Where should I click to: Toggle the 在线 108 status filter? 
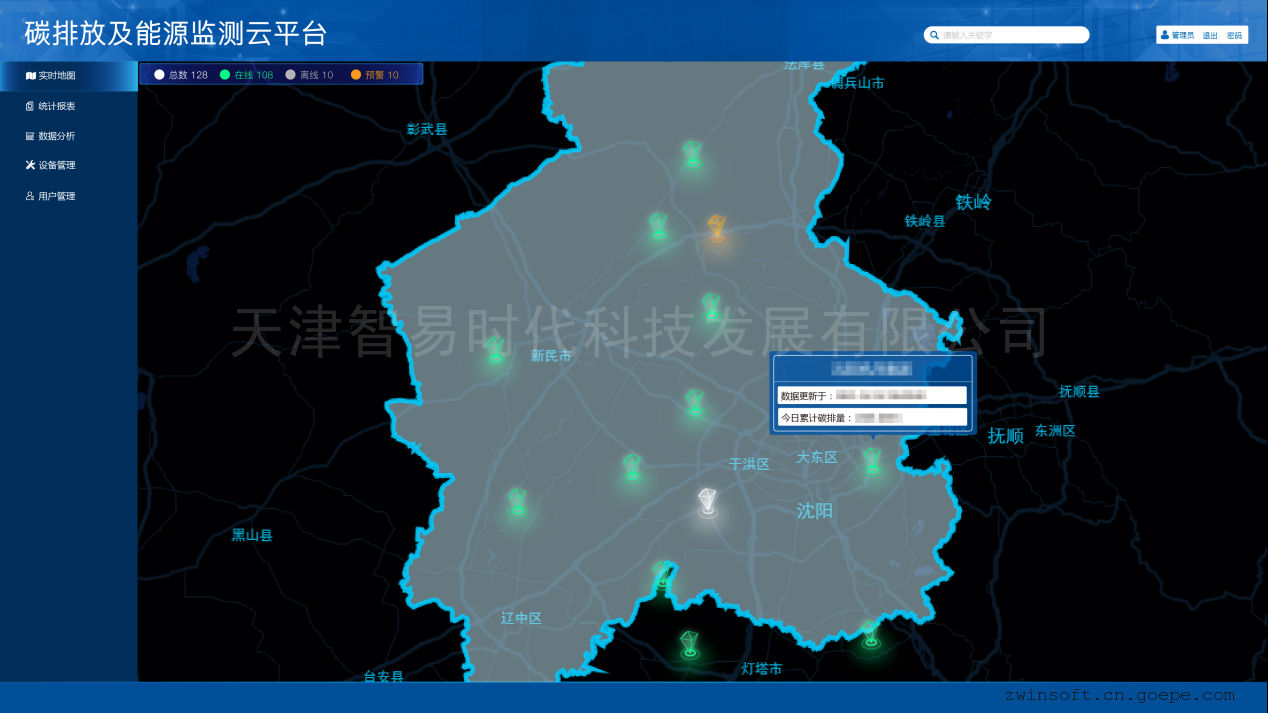coord(246,75)
